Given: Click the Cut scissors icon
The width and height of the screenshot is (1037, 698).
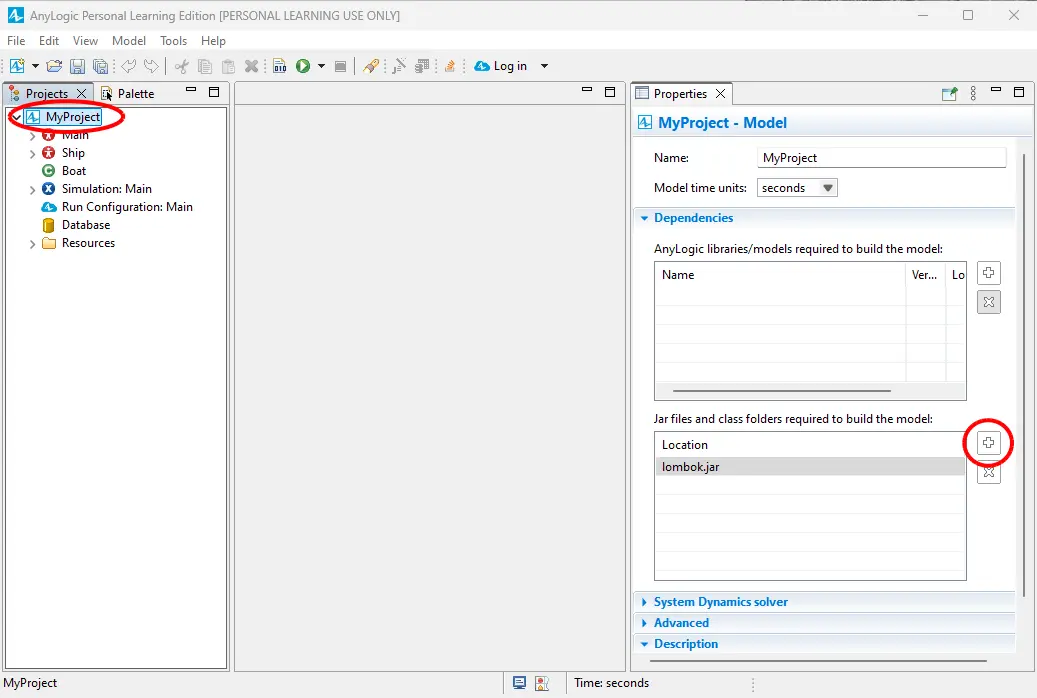Looking at the screenshot, I should pos(182,65).
